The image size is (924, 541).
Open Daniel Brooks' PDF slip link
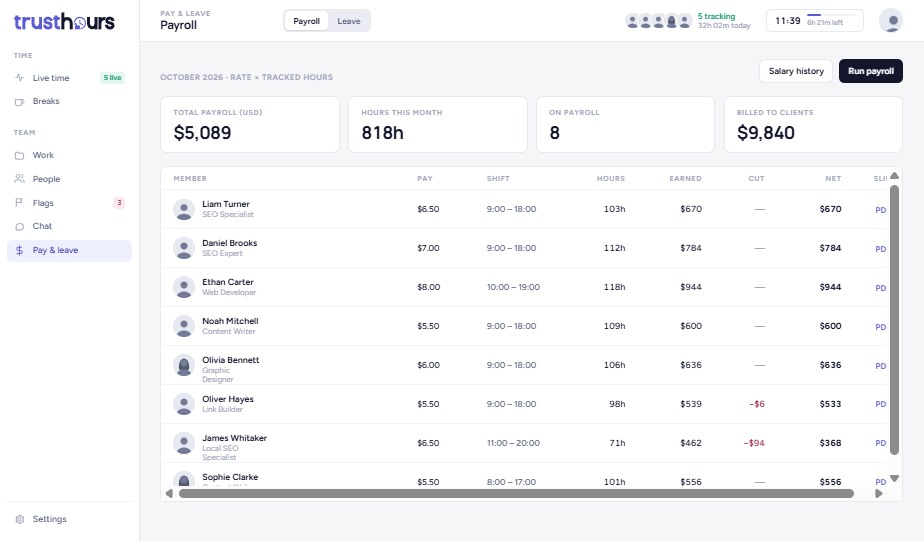[881, 249]
